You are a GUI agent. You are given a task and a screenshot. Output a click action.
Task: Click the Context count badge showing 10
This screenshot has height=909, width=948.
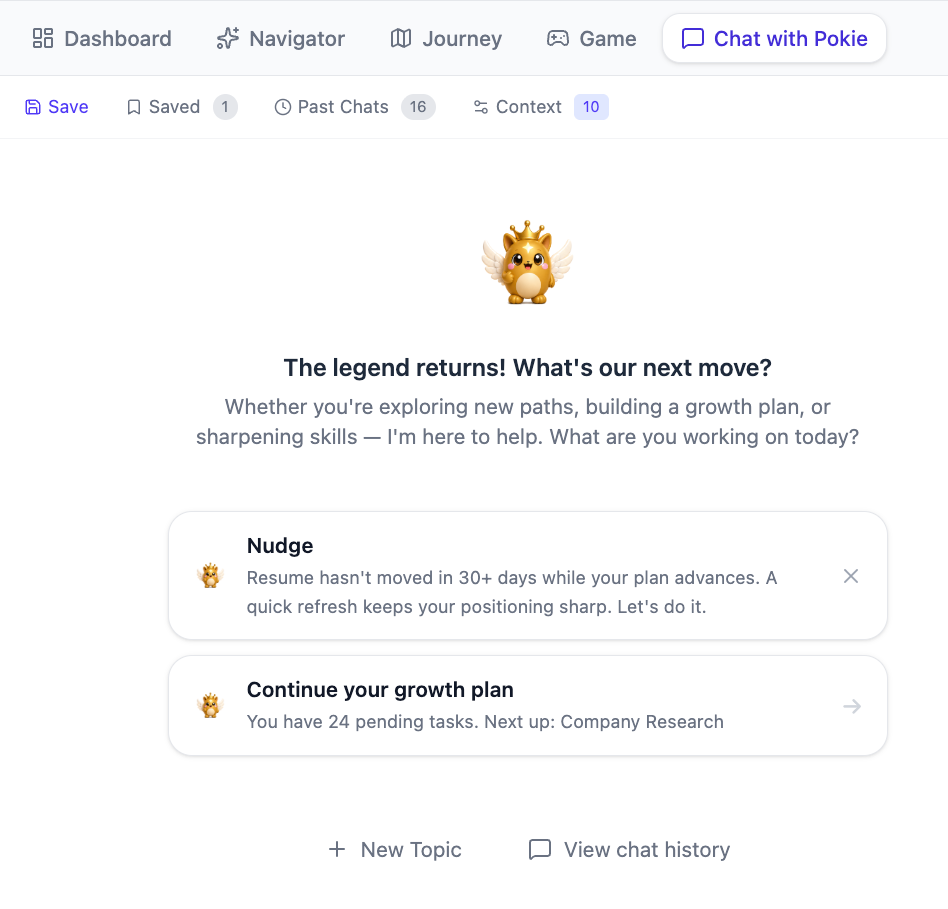point(591,107)
